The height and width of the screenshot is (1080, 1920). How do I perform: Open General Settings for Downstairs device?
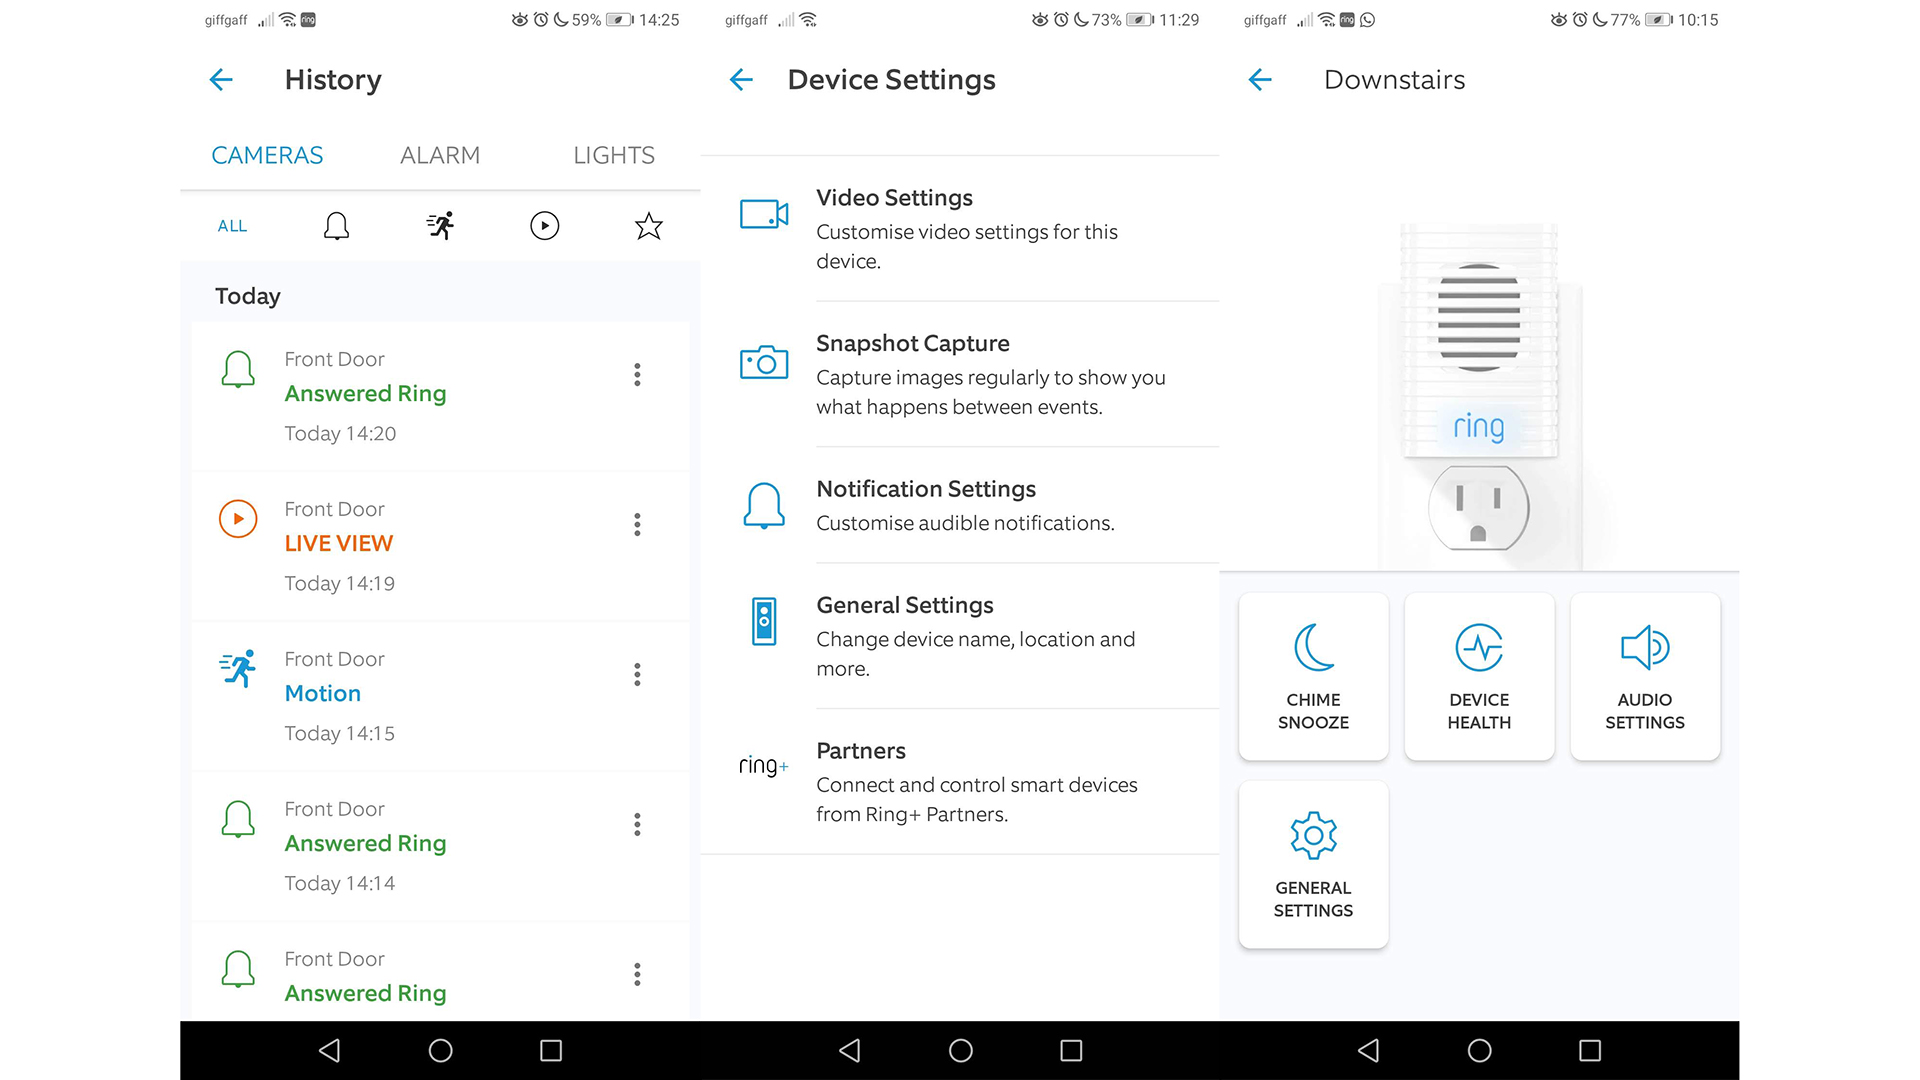tap(1315, 864)
